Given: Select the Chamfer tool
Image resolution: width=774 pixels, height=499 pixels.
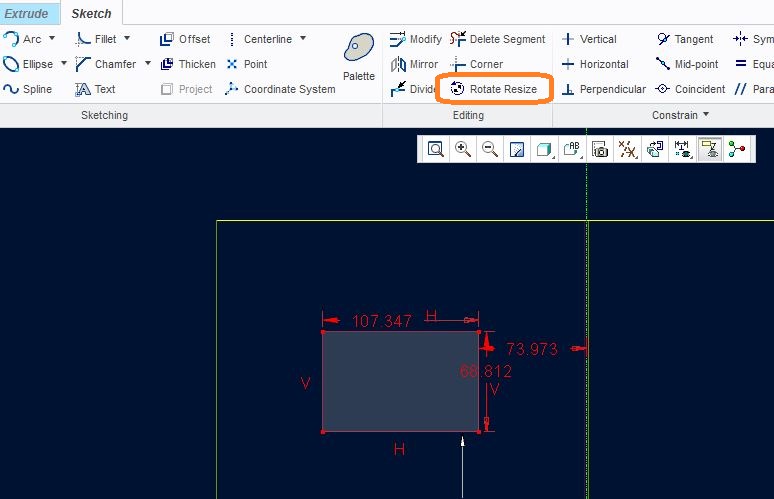Looking at the screenshot, I should click(x=106, y=64).
